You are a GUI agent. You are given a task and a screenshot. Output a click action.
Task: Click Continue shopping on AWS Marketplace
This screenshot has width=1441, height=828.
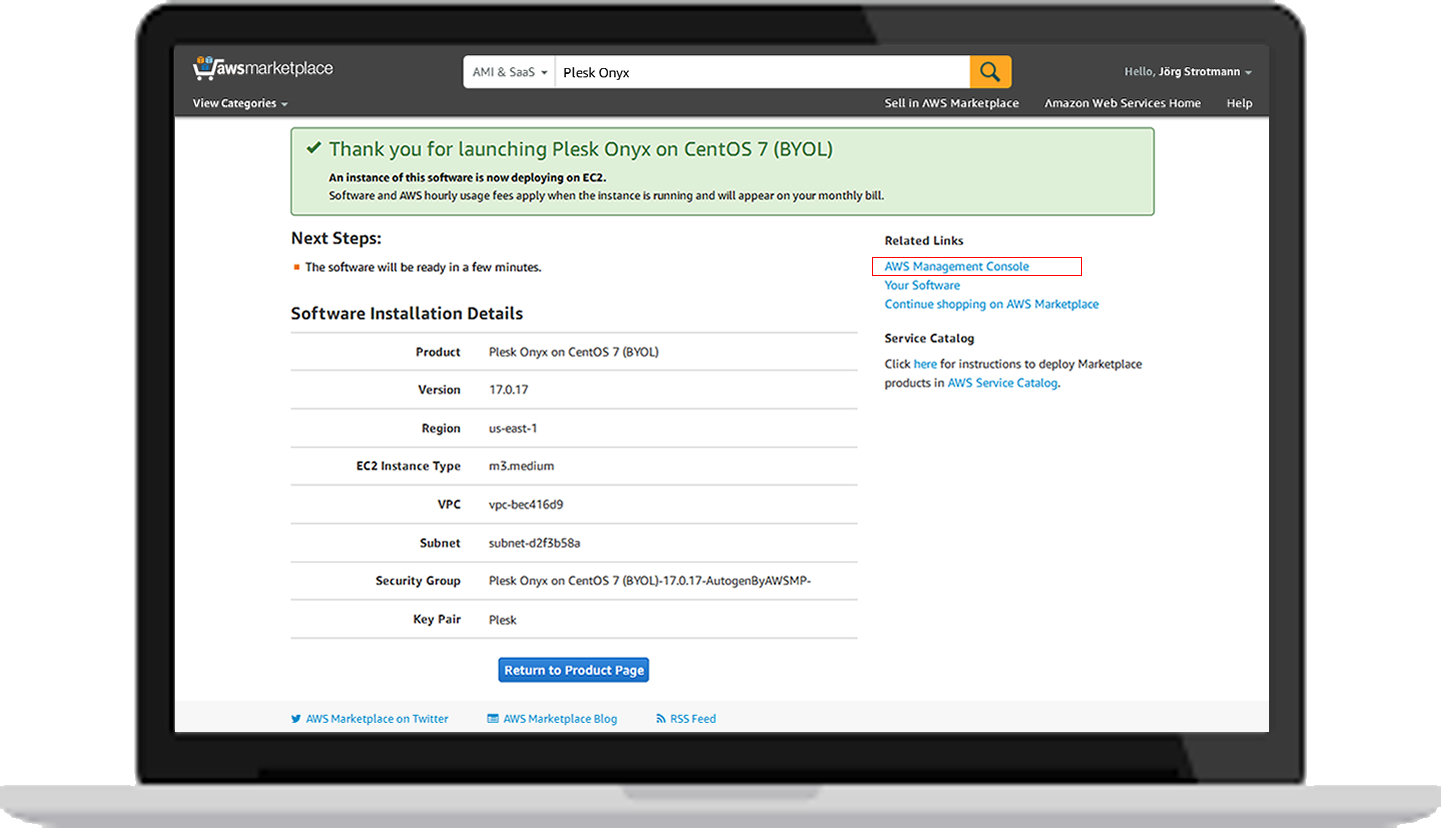click(x=991, y=304)
